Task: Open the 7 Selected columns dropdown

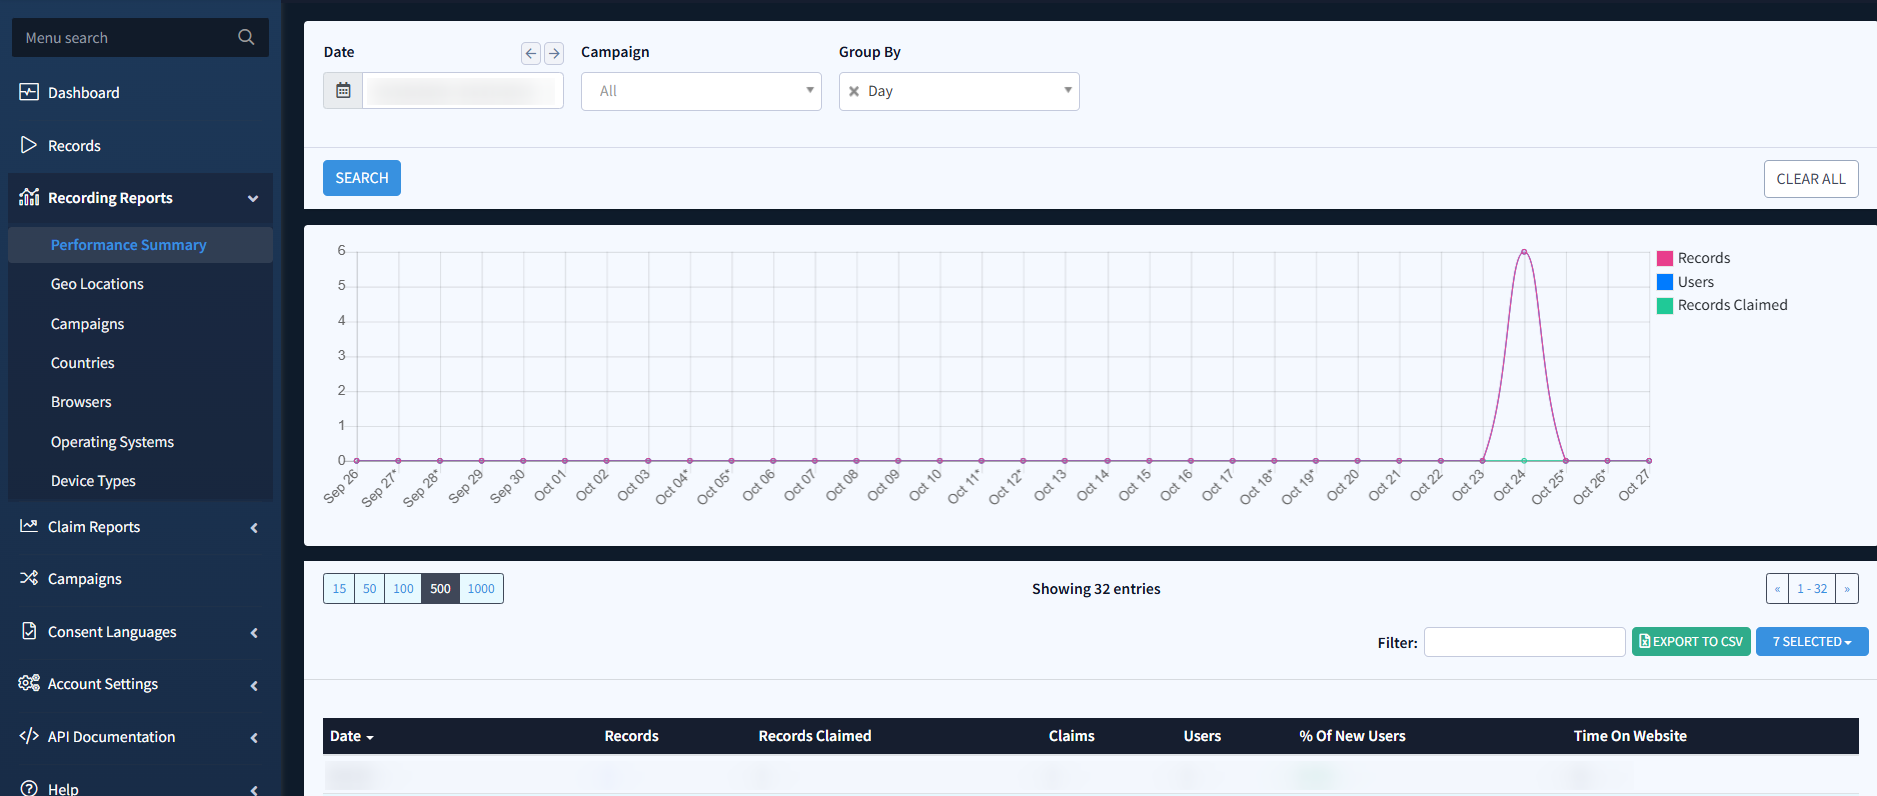Action: tap(1811, 642)
